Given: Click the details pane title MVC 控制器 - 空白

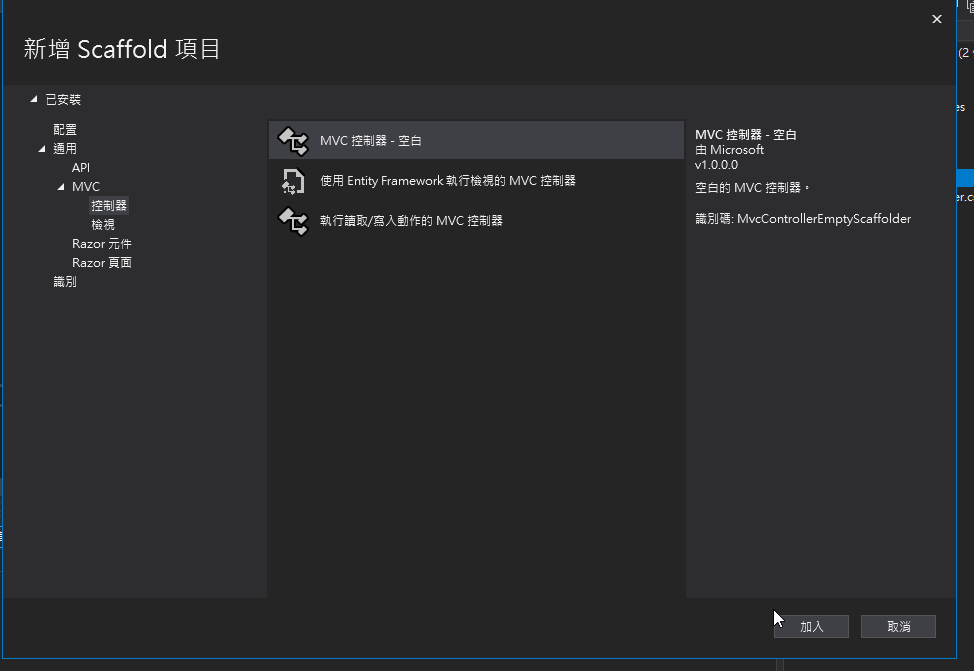Looking at the screenshot, I should coord(745,135).
